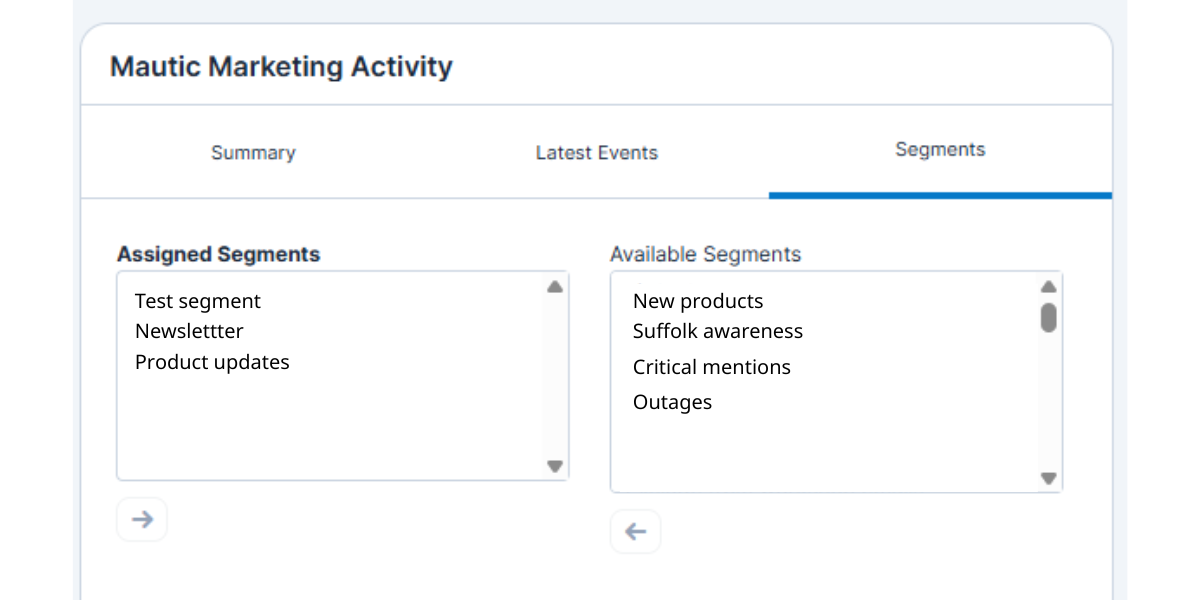Click the Mautic Marketing Activity heading
This screenshot has width=1200, height=600.
coord(281,67)
